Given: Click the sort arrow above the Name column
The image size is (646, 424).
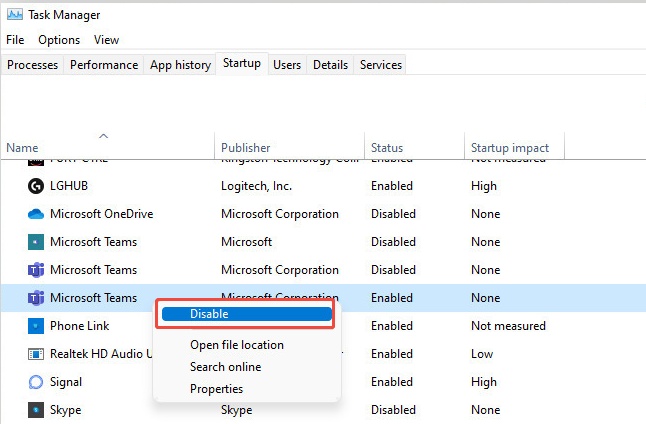Looking at the screenshot, I should (103, 136).
